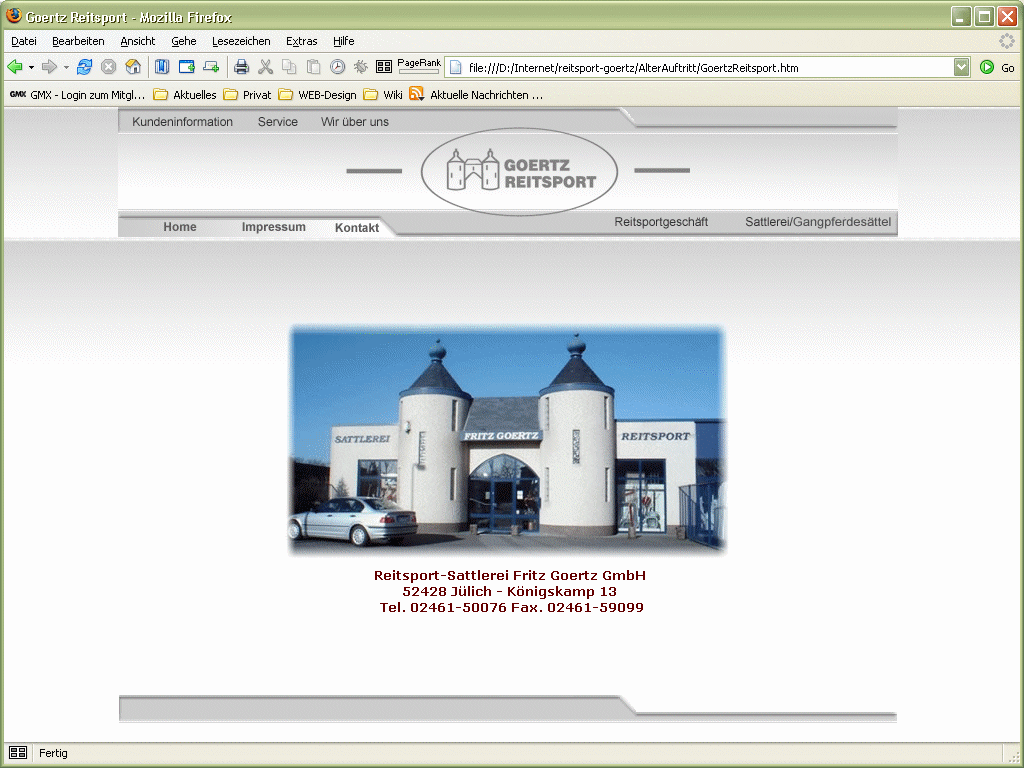Open a new tab with plus icon
Screen dimensions: 1024x768
[x=210, y=67]
